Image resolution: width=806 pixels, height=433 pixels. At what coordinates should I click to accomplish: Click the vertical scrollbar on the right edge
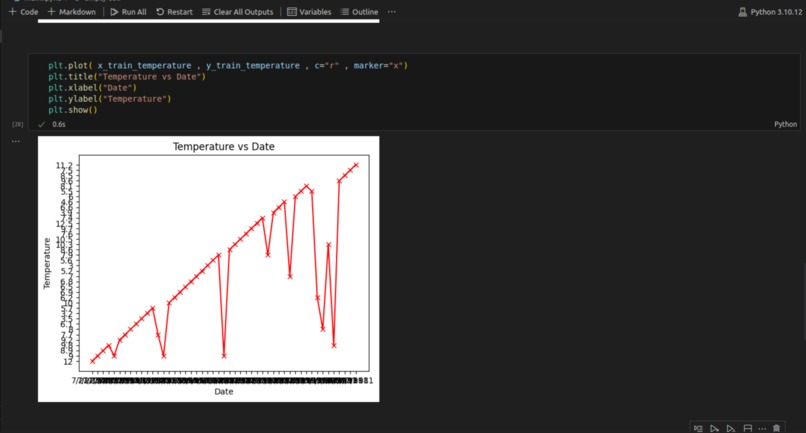click(803, 301)
